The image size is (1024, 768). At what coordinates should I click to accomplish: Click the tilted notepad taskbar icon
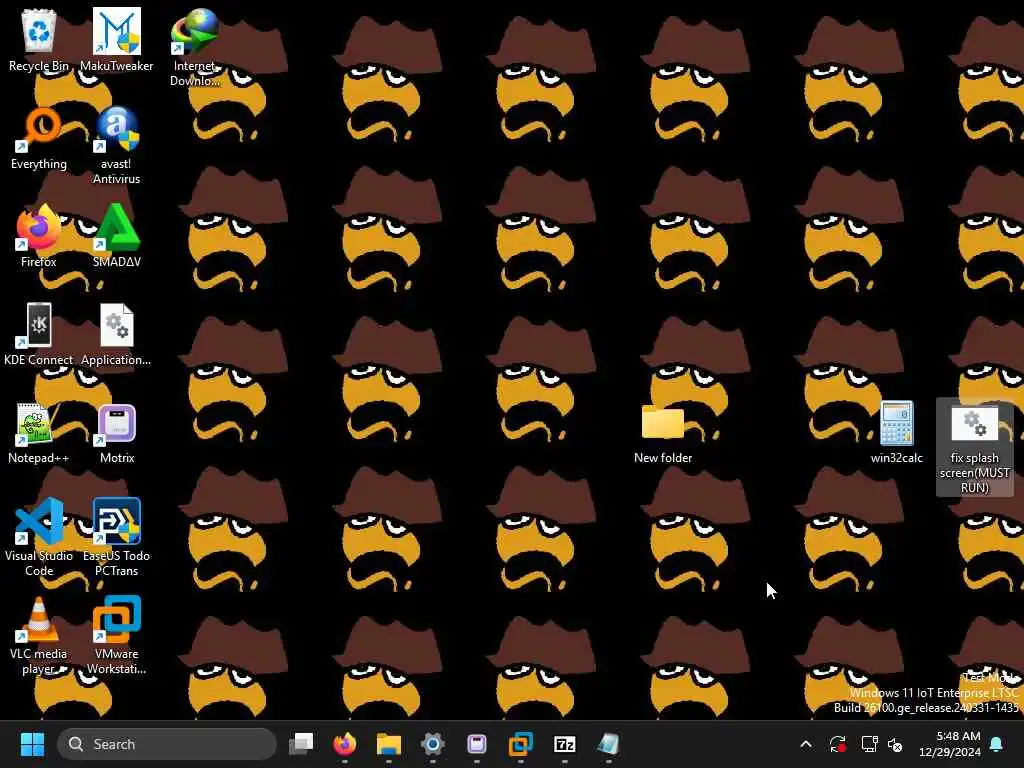point(608,744)
